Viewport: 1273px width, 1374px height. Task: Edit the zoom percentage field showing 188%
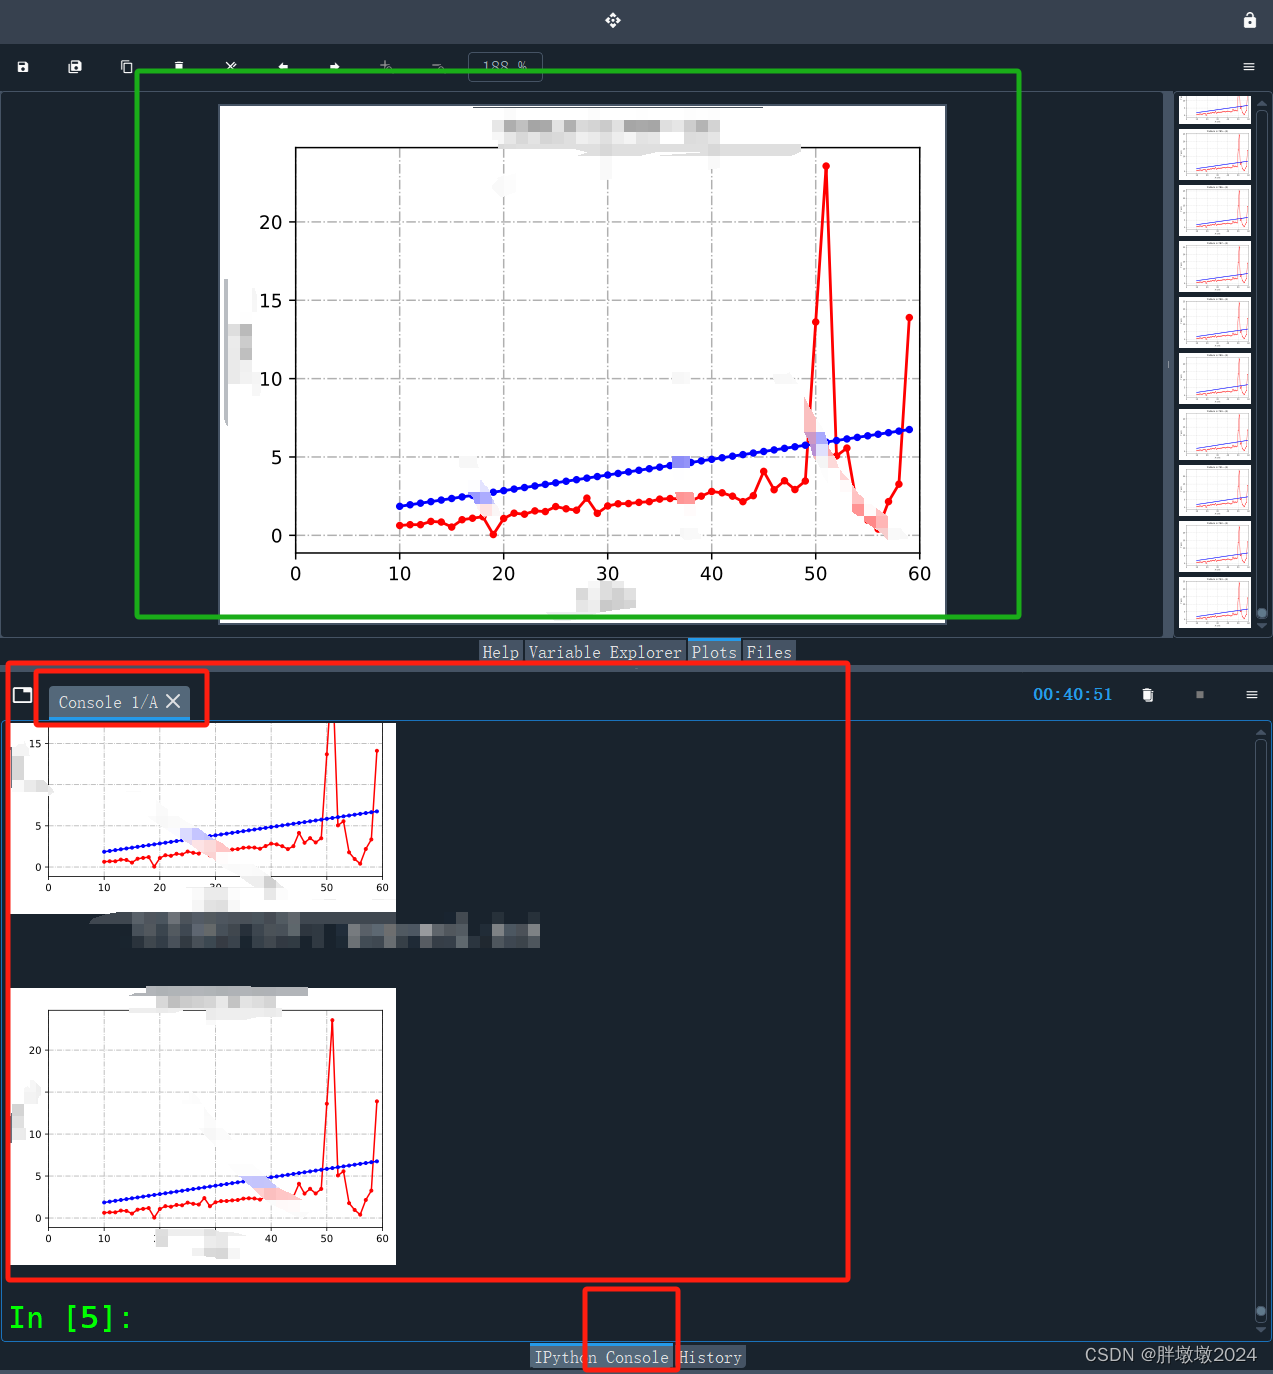pos(505,66)
